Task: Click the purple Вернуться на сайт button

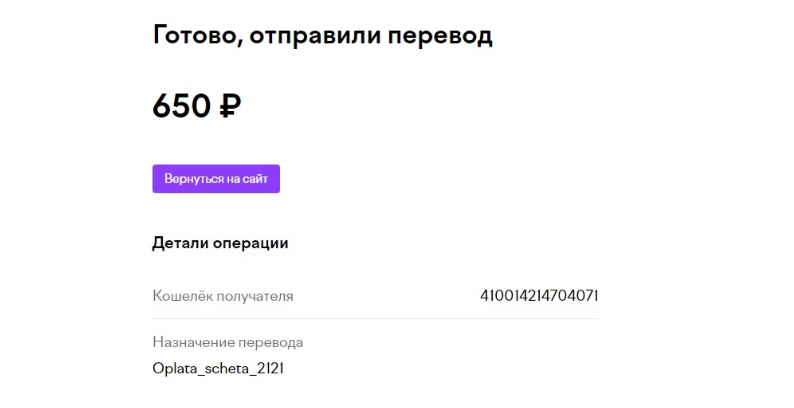Action: tap(216, 179)
